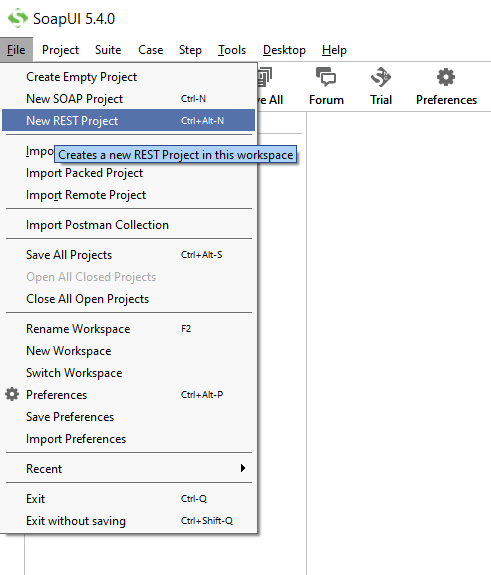Click the Preferences gear in the toolbar

[x=446, y=77]
